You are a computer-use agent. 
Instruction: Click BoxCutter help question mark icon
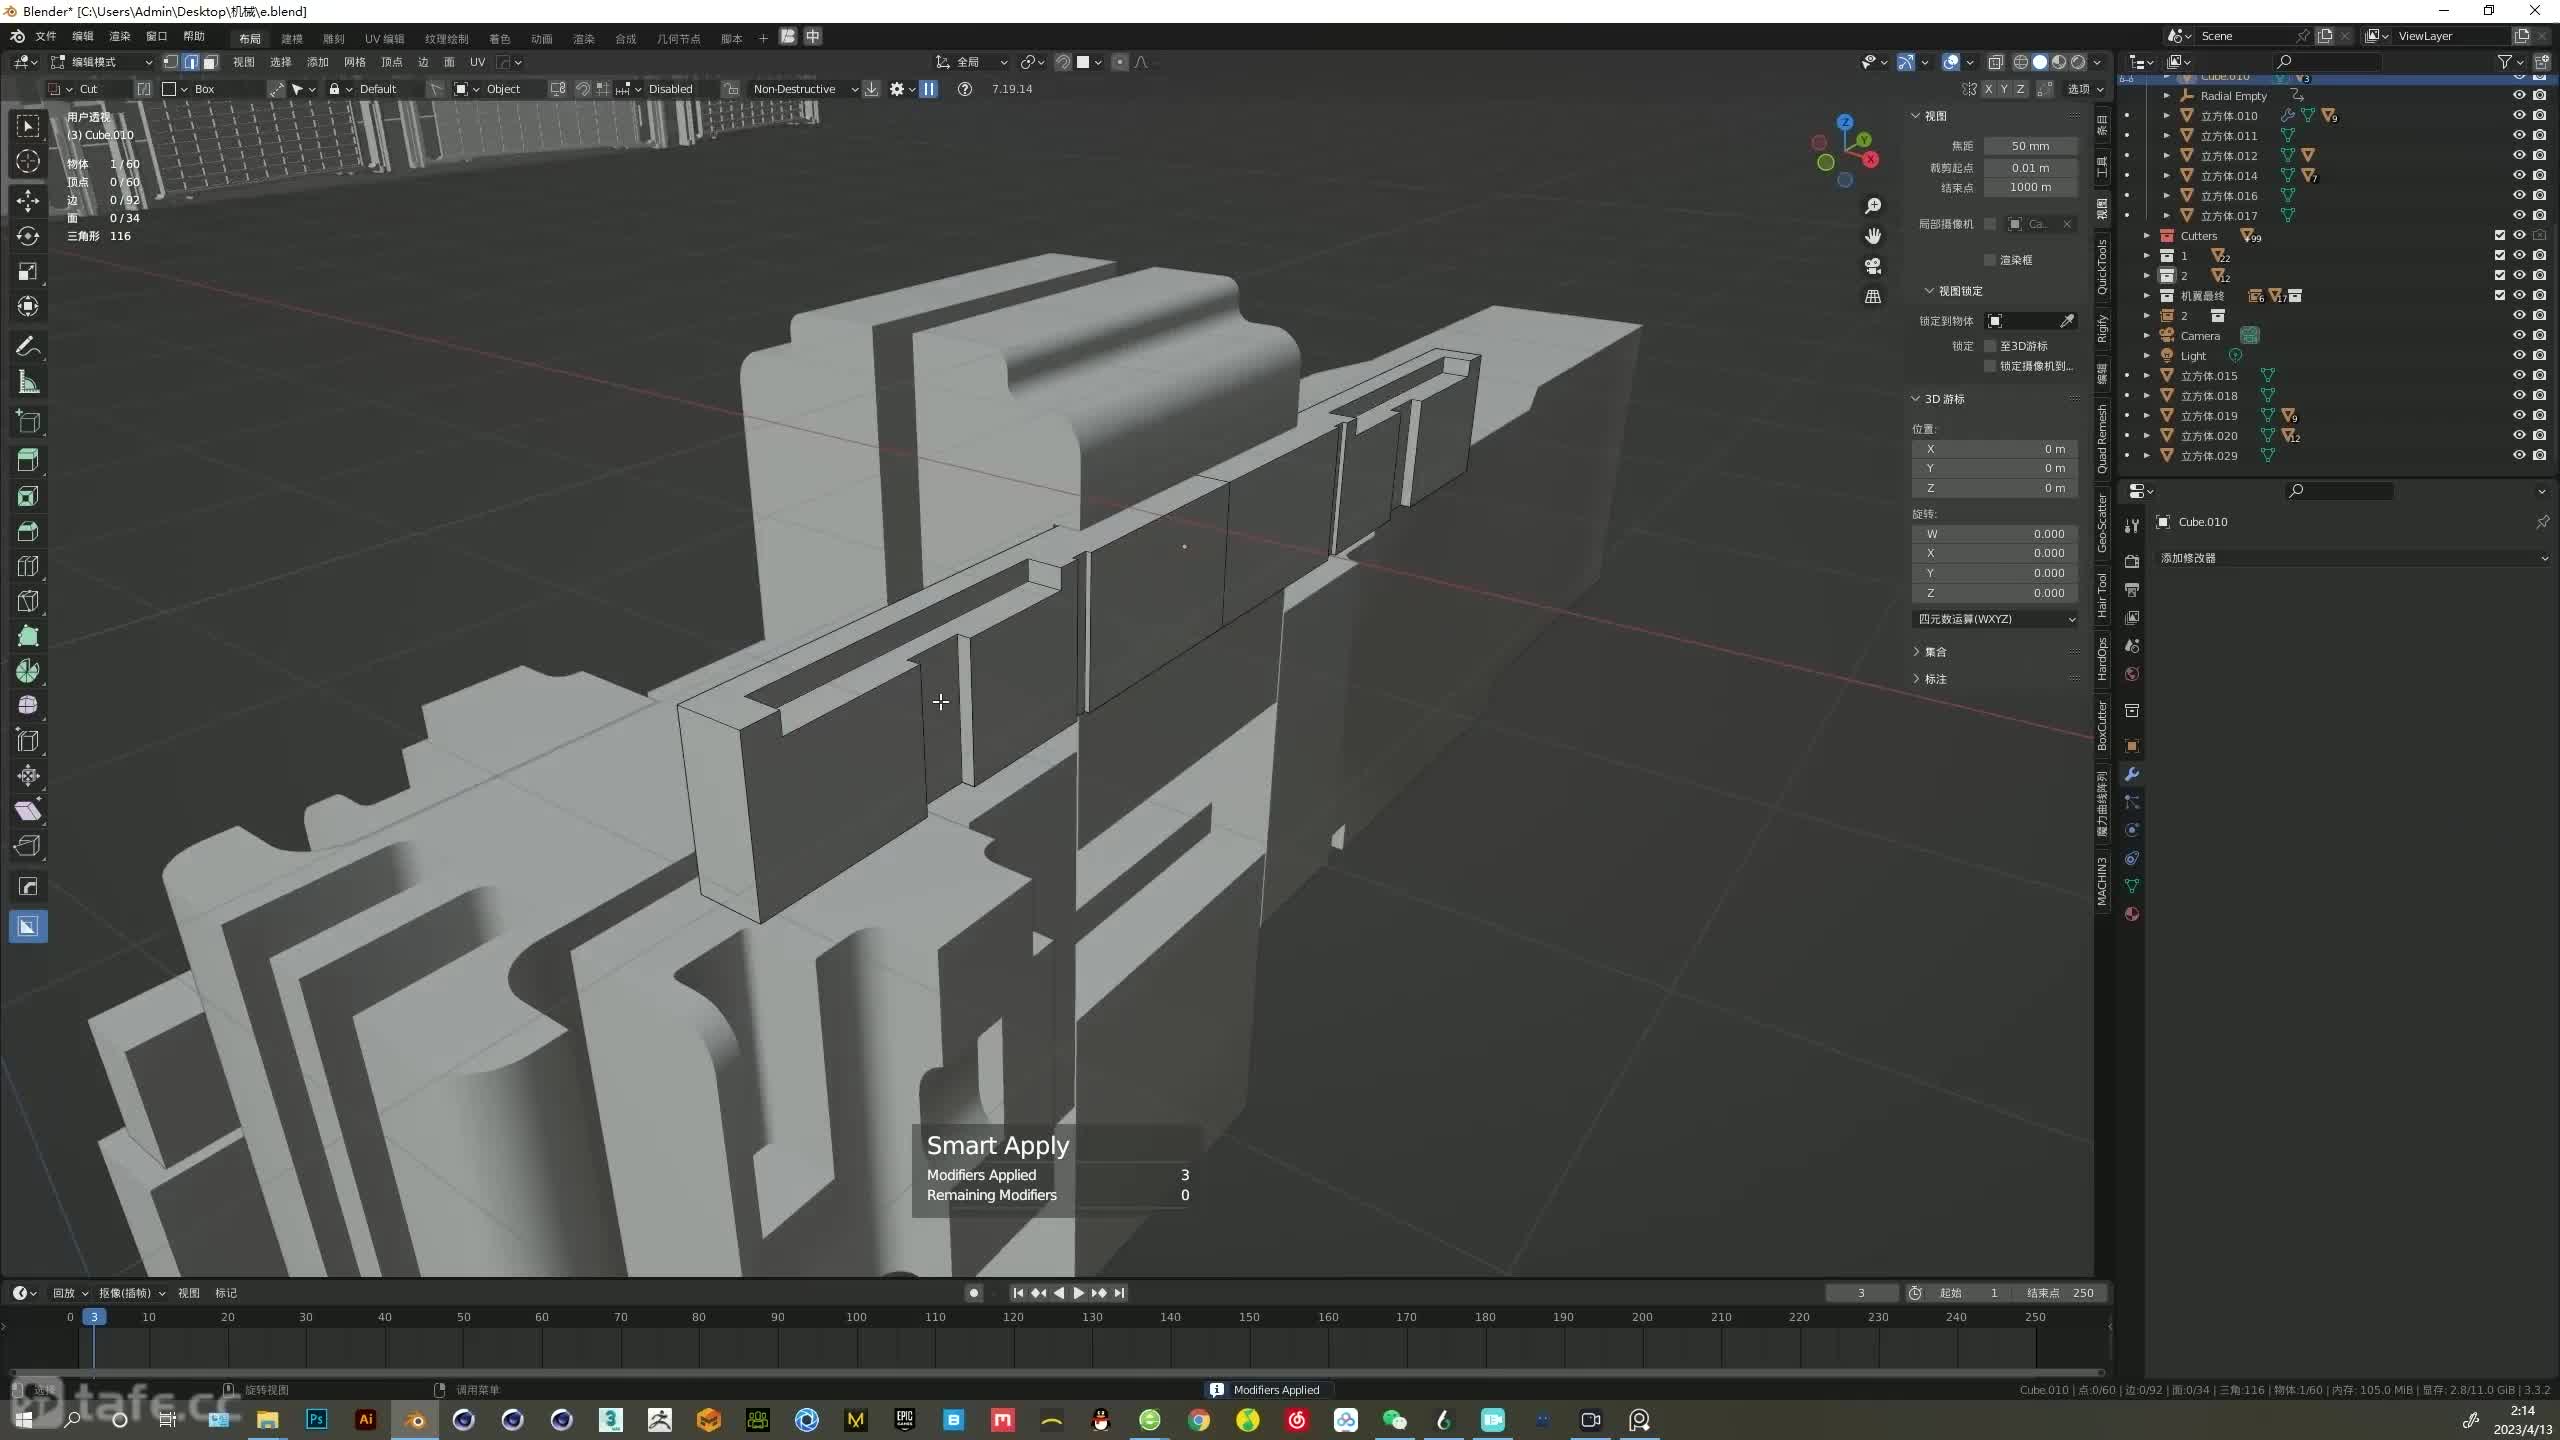pyautogui.click(x=964, y=89)
